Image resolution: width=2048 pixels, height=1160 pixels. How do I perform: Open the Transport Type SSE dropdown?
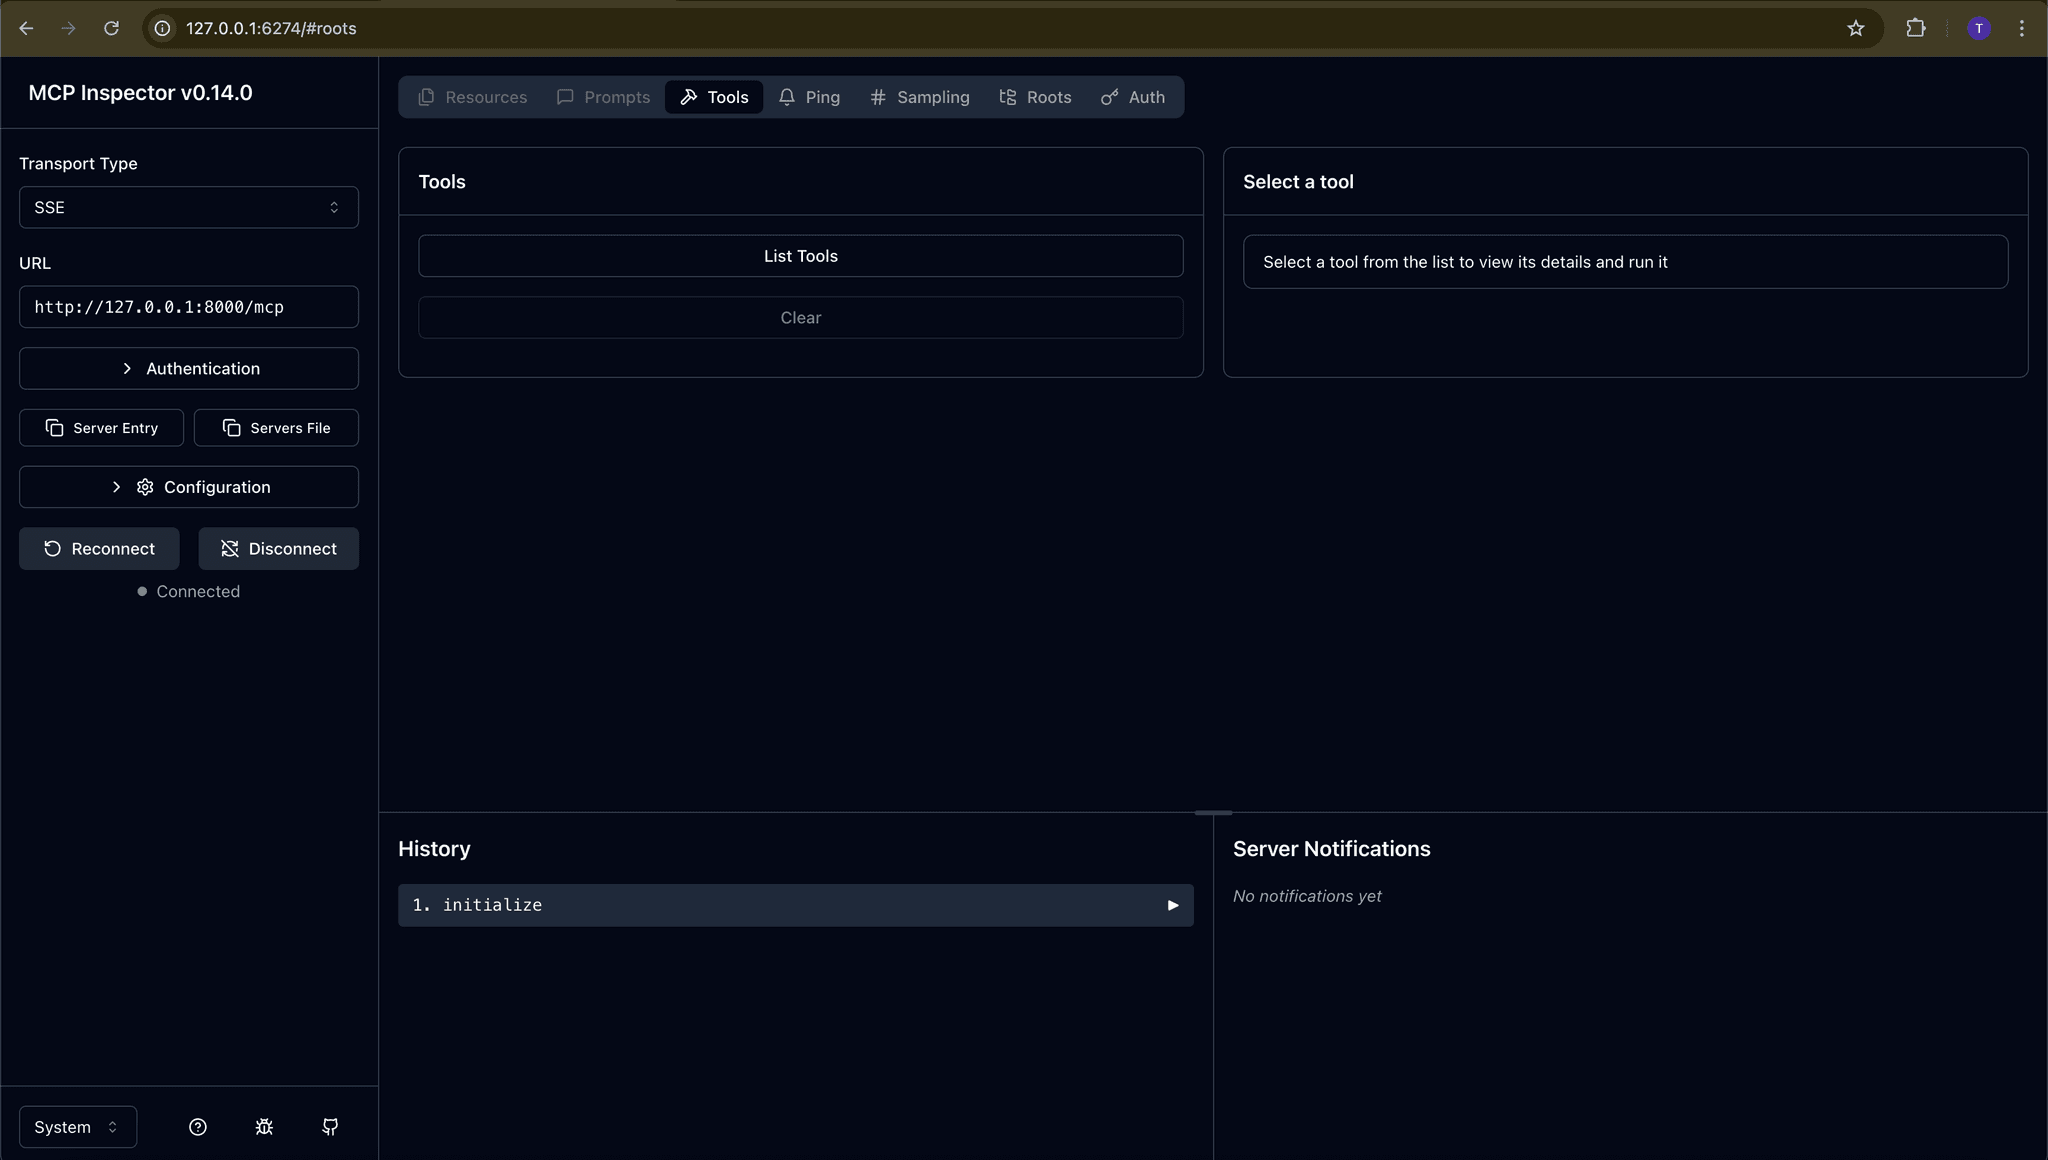click(188, 207)
